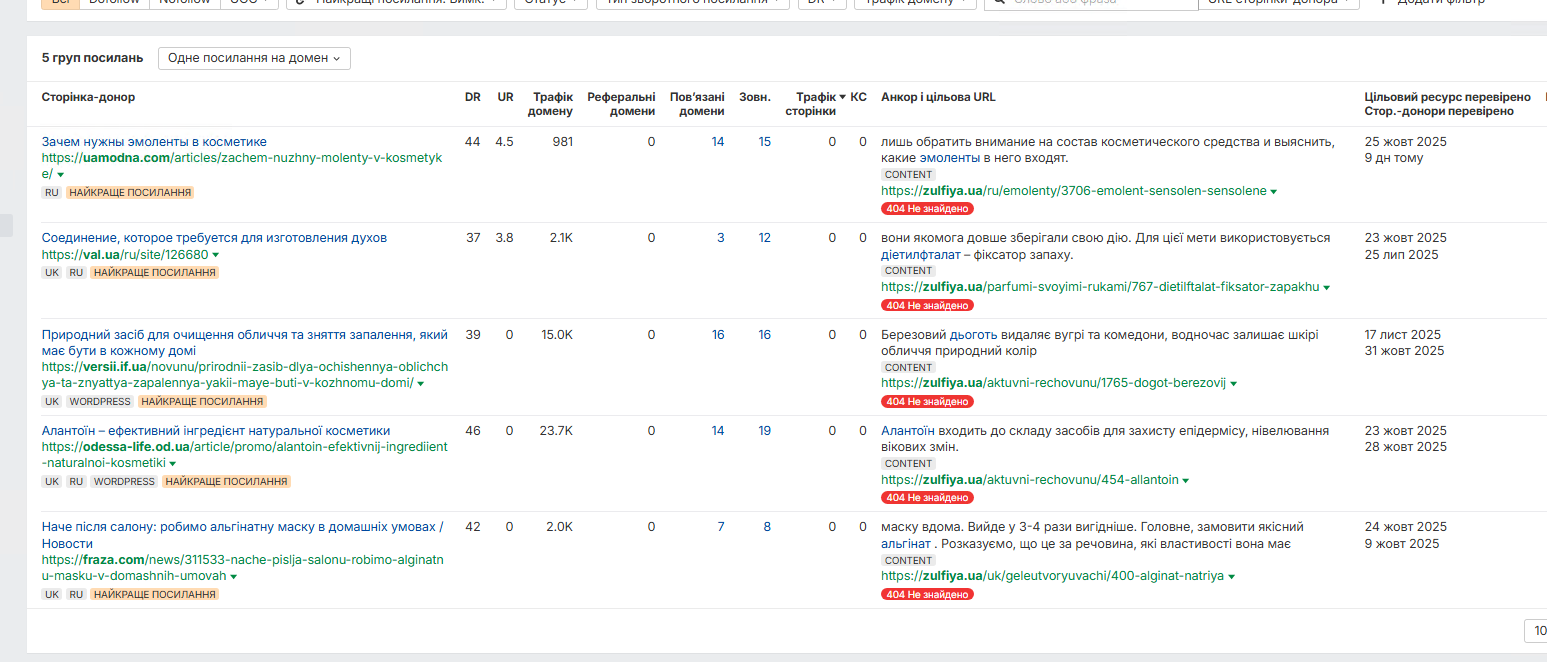Screen dimensions: 1547x662
Task: Click linked domains value 3 for val.ua
Action: tap(721, 238)
